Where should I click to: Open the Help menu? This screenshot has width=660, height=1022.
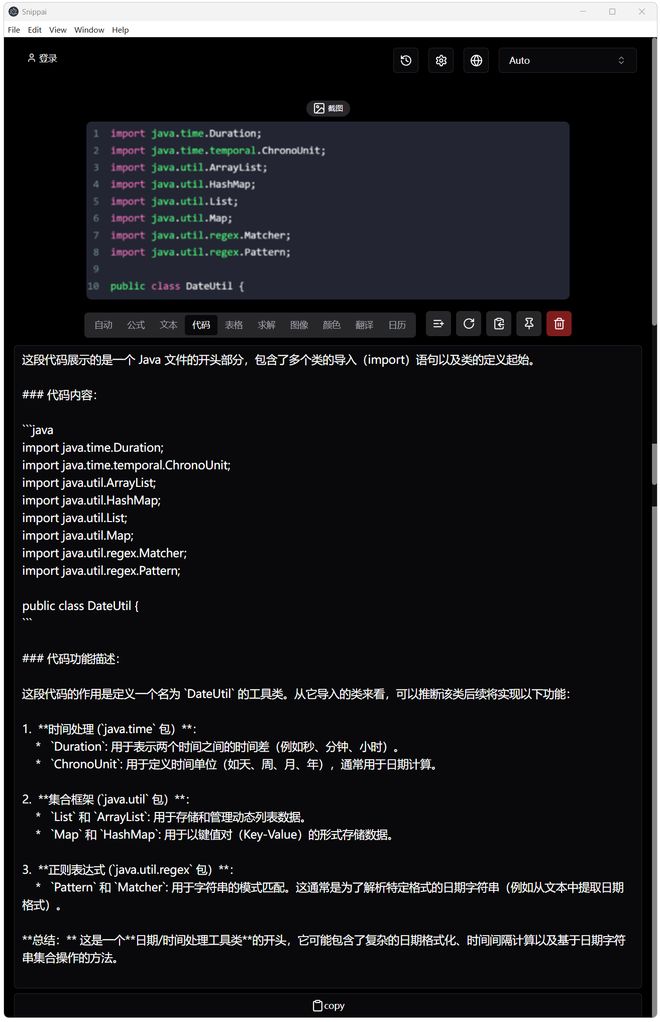(x=121, y=30)
